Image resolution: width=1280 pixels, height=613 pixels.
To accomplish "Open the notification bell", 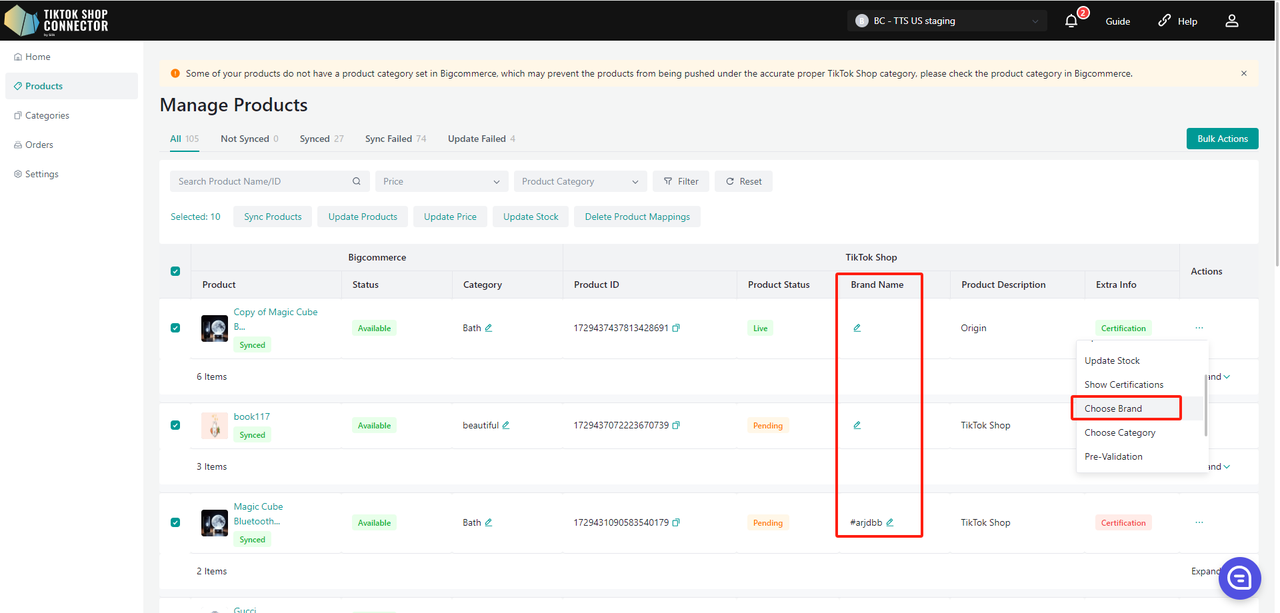I will [1072, 21].
